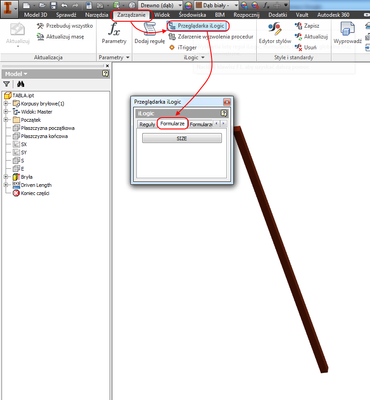
Task: Select the Formularze tab in iLogic browser
Action: (172, 124)
